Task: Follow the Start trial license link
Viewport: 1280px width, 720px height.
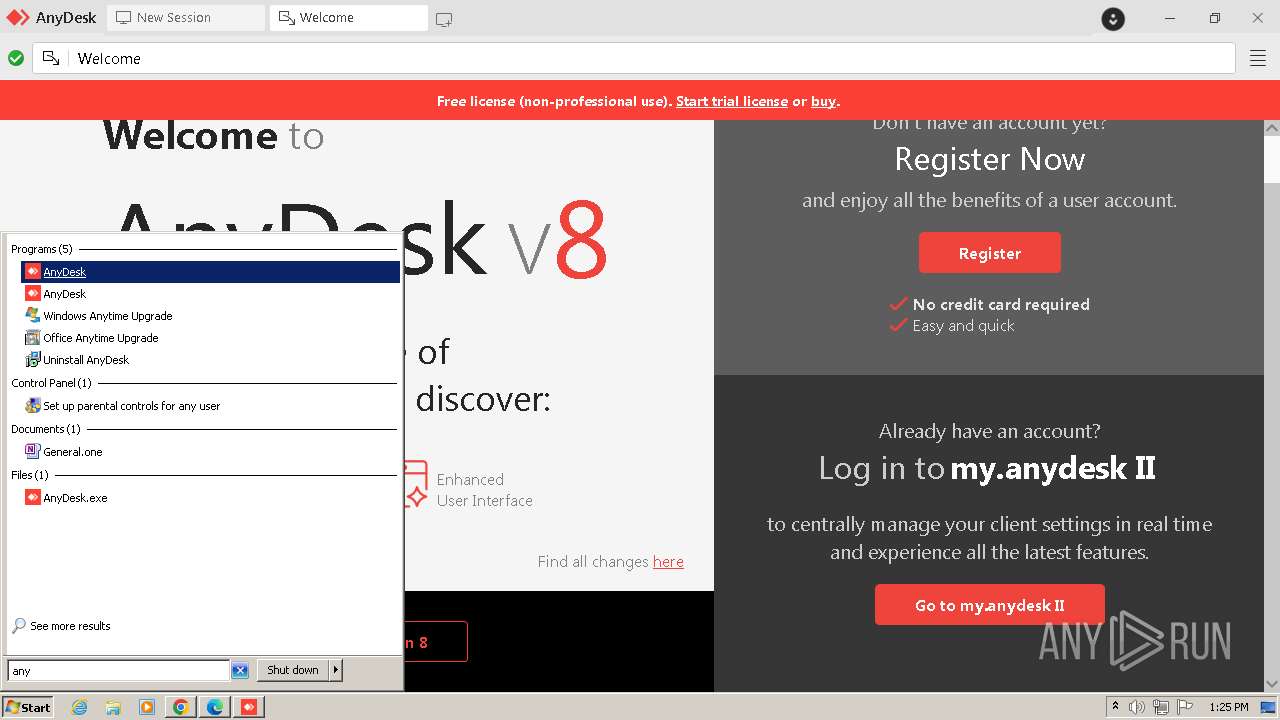Action: pyautogui.click(x=732, y=101)
